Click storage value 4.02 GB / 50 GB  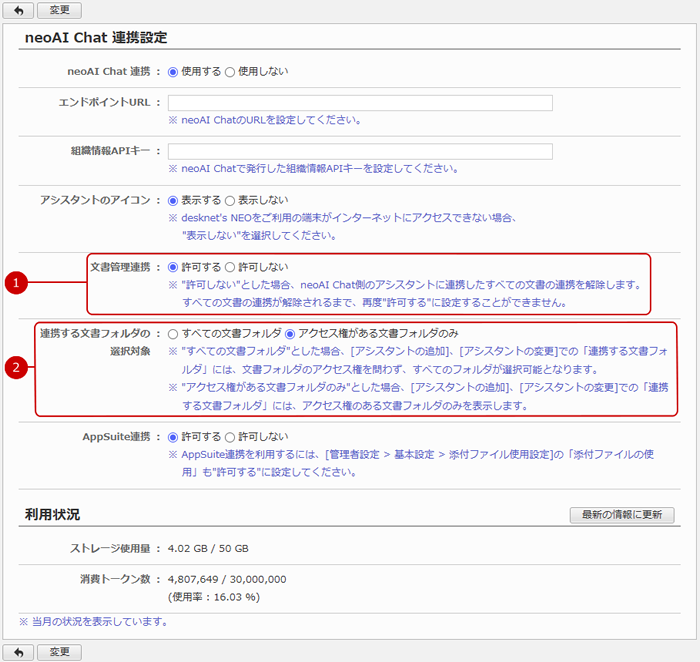[x=208, y=548]
